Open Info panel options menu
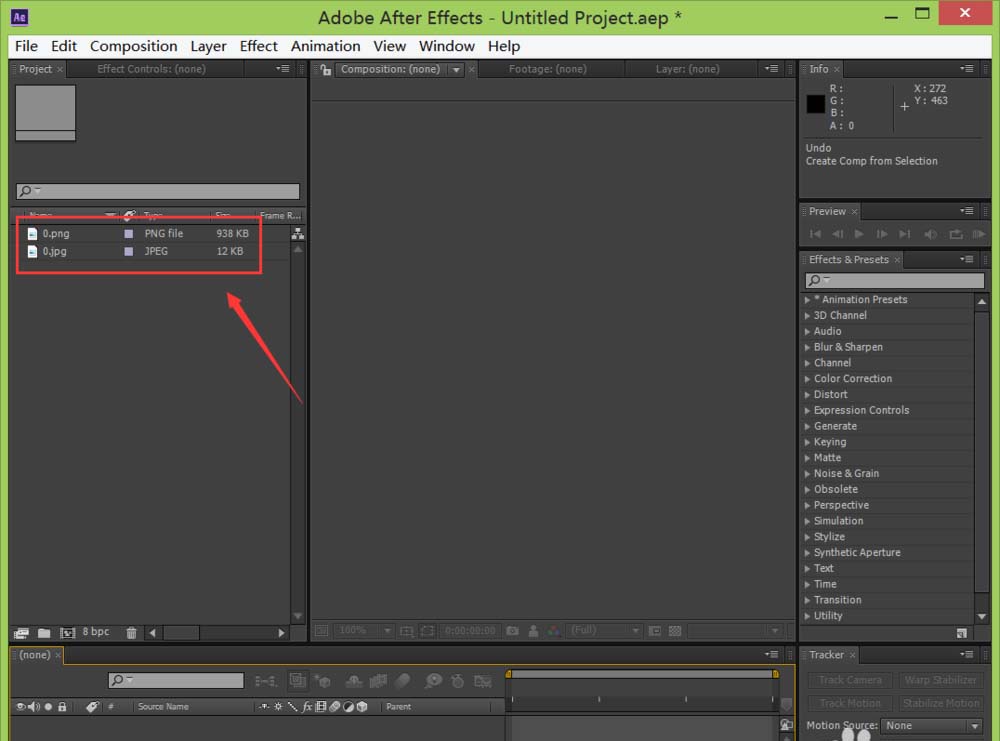The image size is (1000, 741). [966, 68]
